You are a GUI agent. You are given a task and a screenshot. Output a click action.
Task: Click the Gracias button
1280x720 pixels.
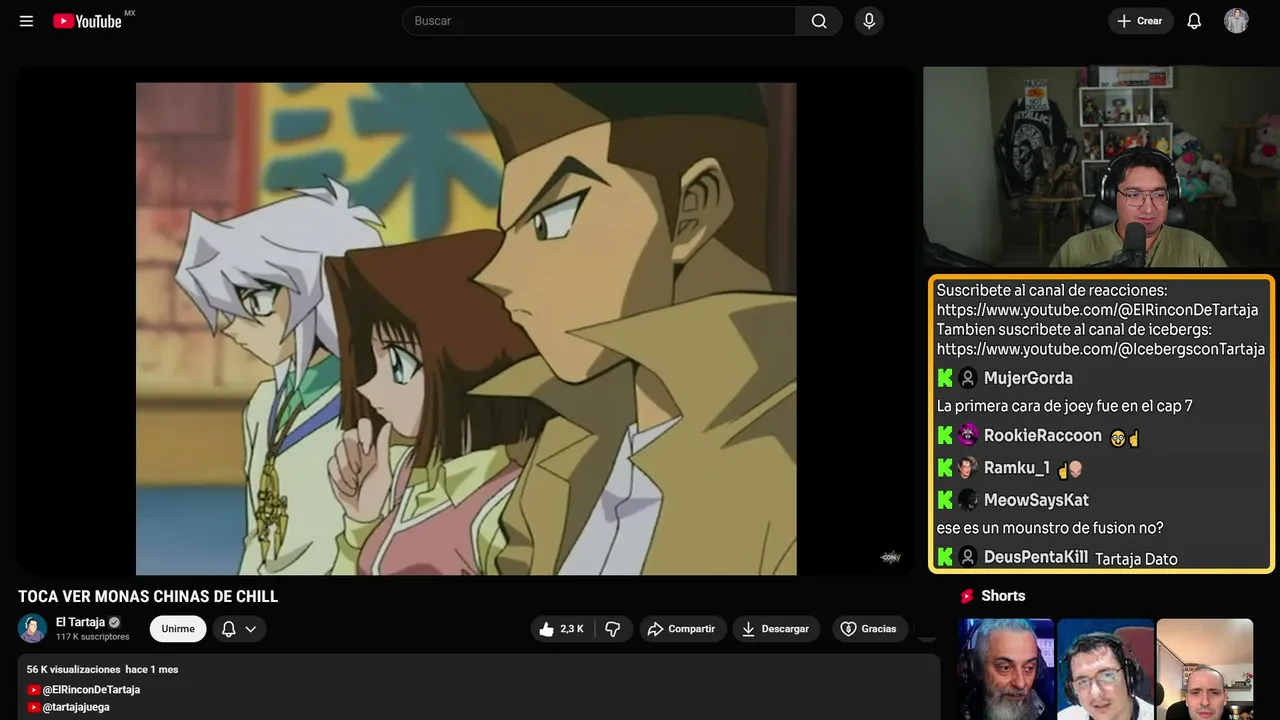pos(869,629)
